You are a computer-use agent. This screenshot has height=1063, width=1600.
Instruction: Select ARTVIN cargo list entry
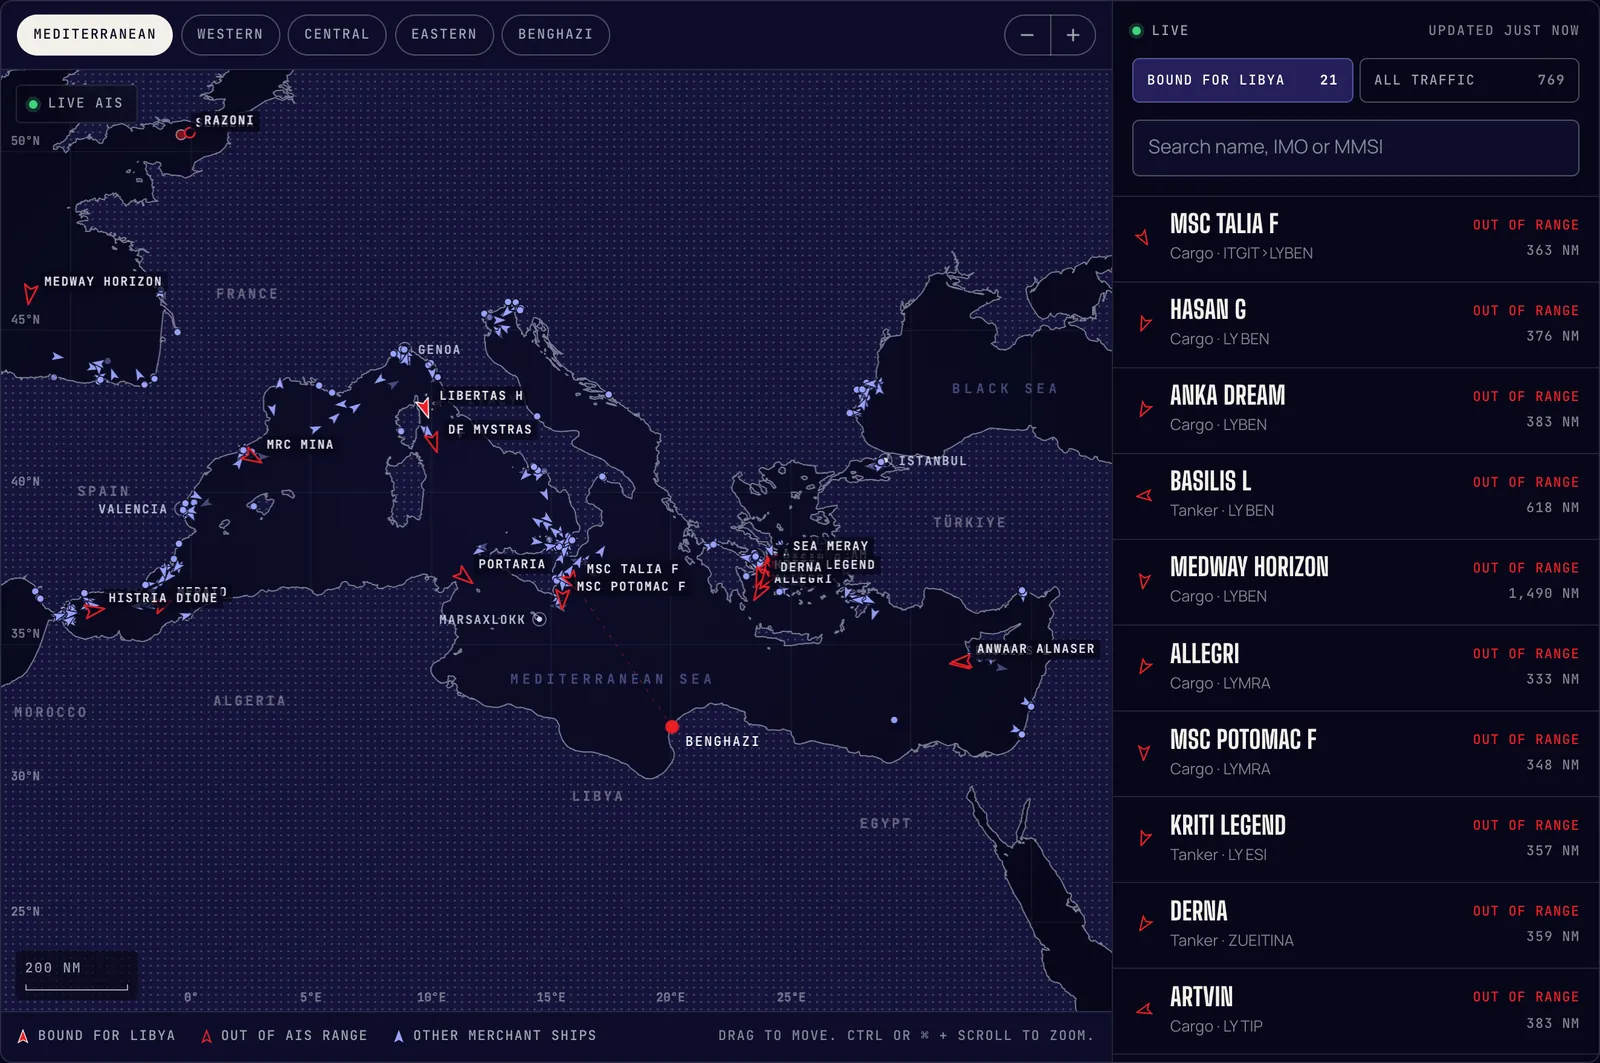[1356, 1011]
